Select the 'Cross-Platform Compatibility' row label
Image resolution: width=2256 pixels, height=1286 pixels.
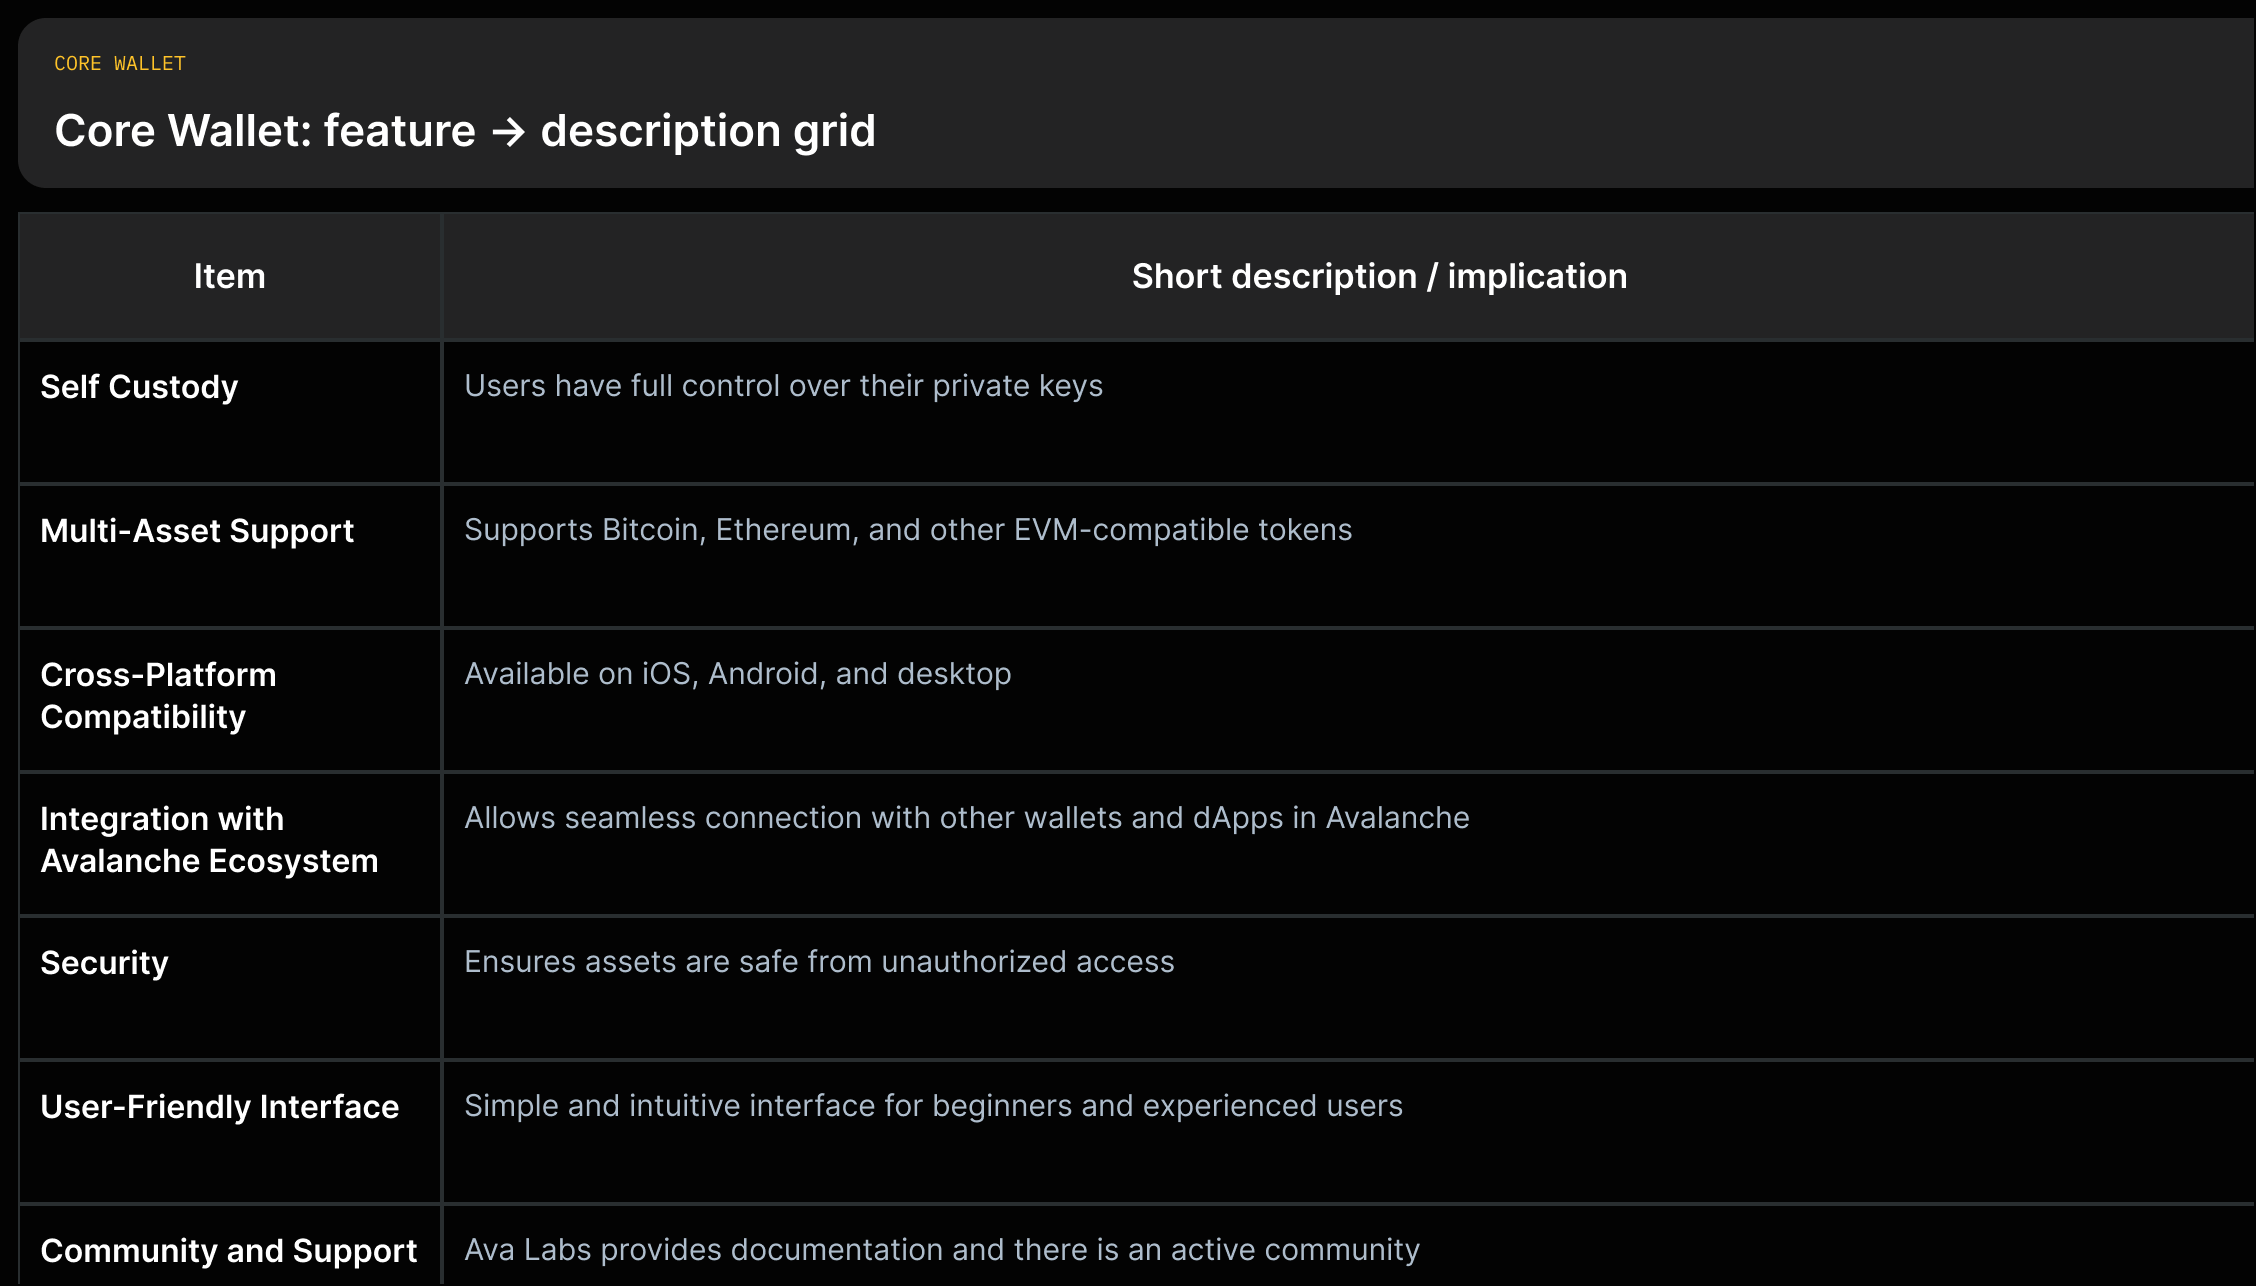(x=158, y=696)
